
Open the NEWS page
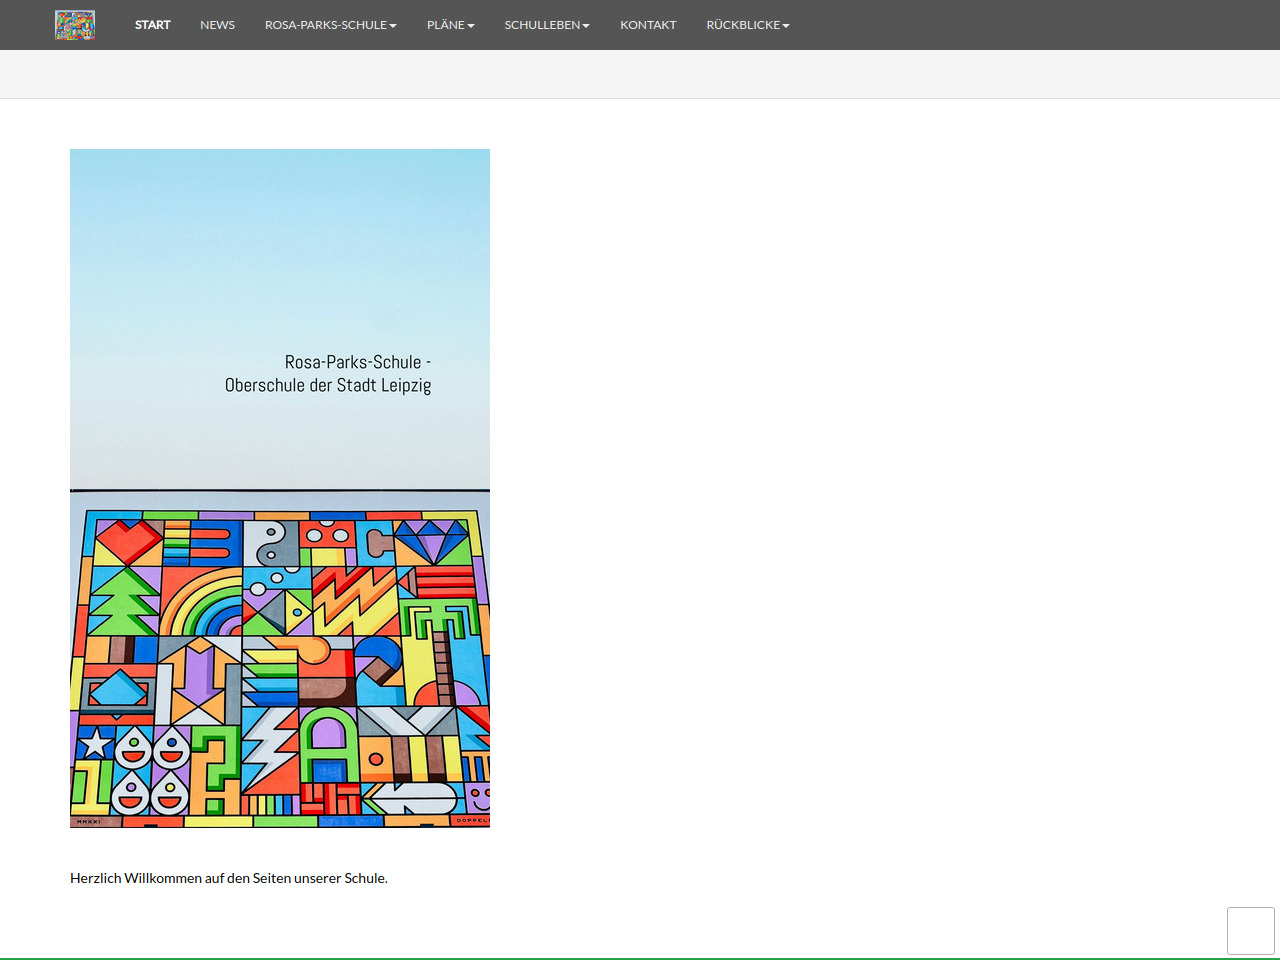217,25
